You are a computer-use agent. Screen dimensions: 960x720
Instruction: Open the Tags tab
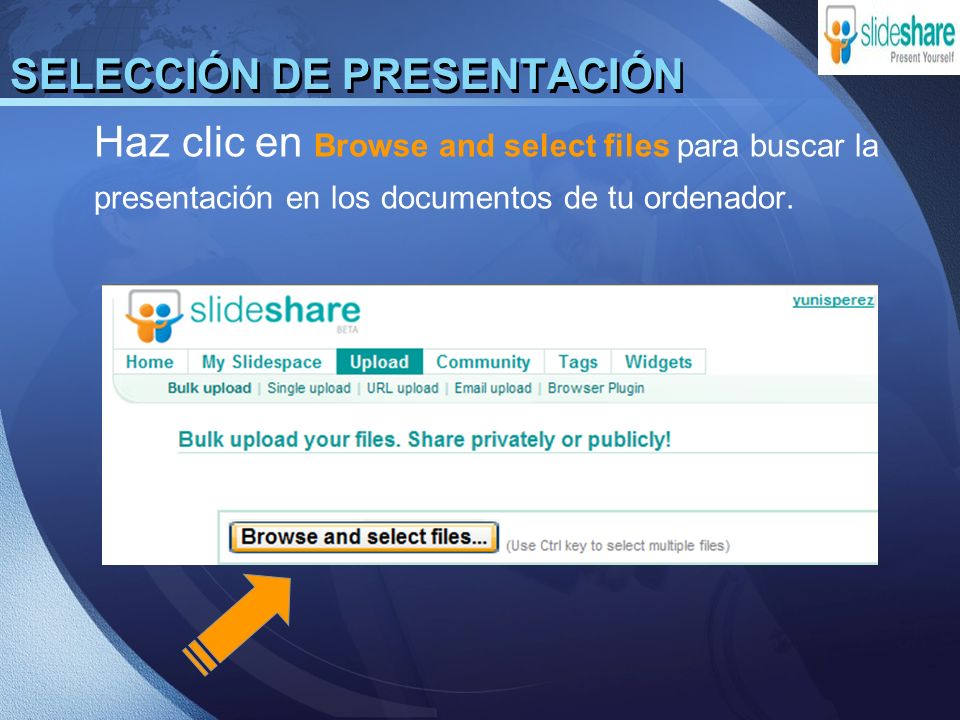[578, 362]
